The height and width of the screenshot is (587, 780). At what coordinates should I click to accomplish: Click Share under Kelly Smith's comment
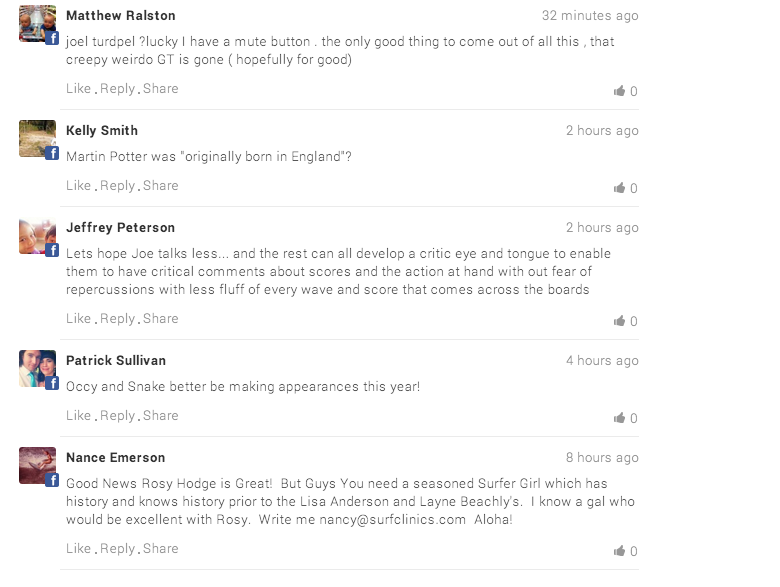point(160,185)
